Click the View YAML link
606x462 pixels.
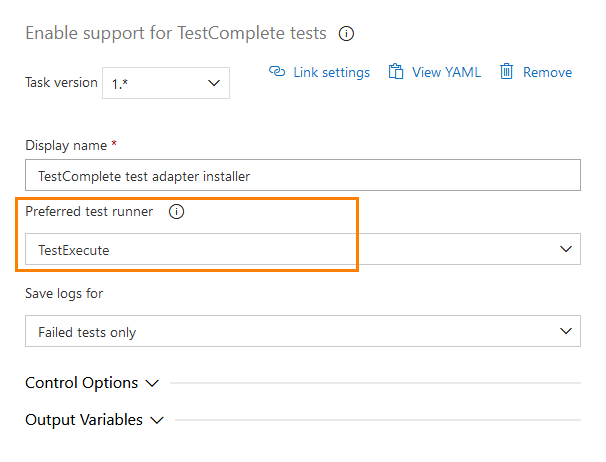pyautogui.click(x=446, y=72)
